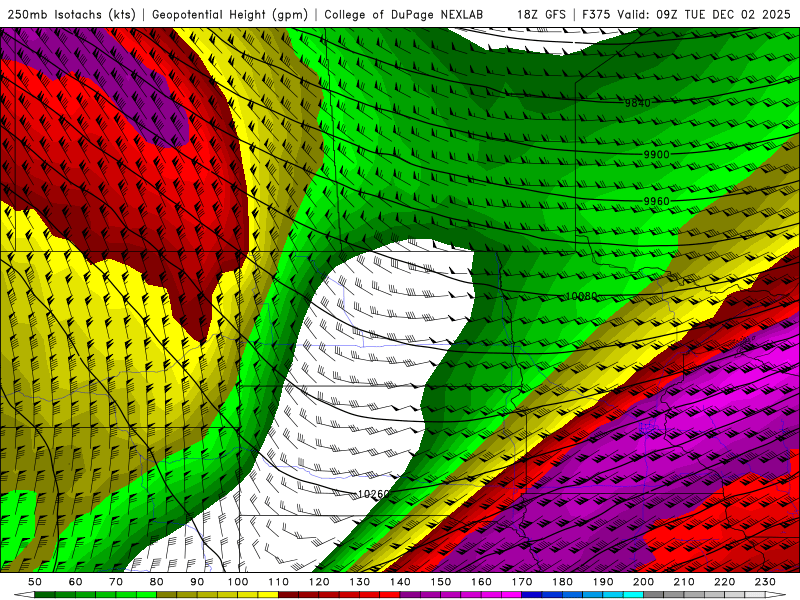Click the dark gray swatch under 200
The width and height of the screenshot is (800, 600).
(654, 595)
